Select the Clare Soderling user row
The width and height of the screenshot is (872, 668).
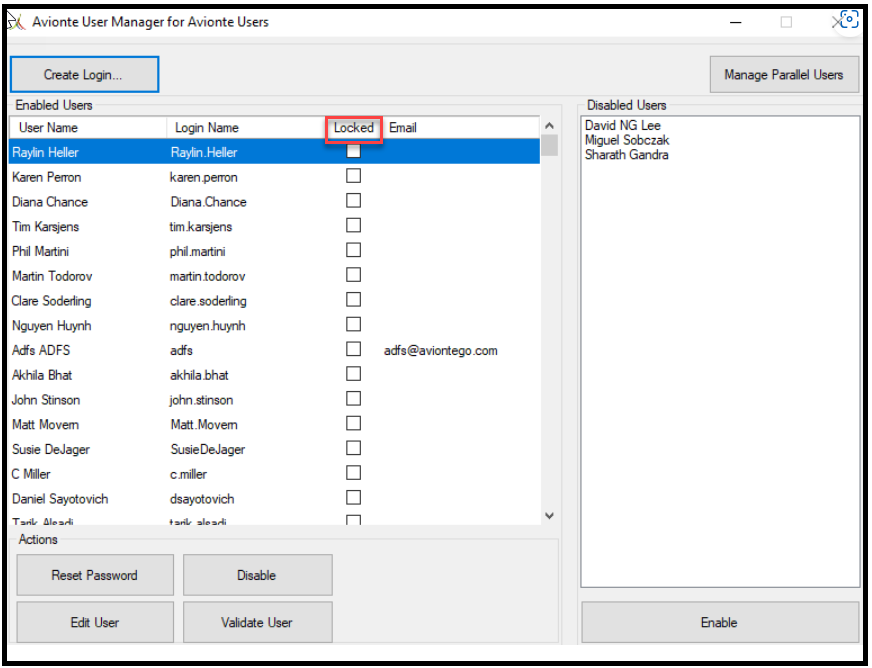coord(274,300)
